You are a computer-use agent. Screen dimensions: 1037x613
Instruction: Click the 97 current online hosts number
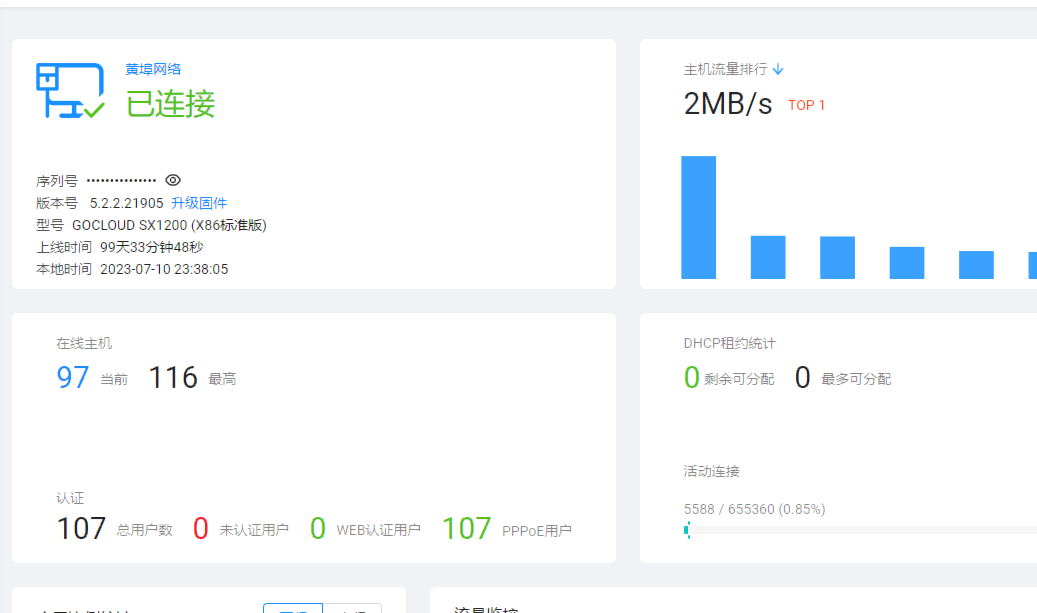tap(73, 378)
